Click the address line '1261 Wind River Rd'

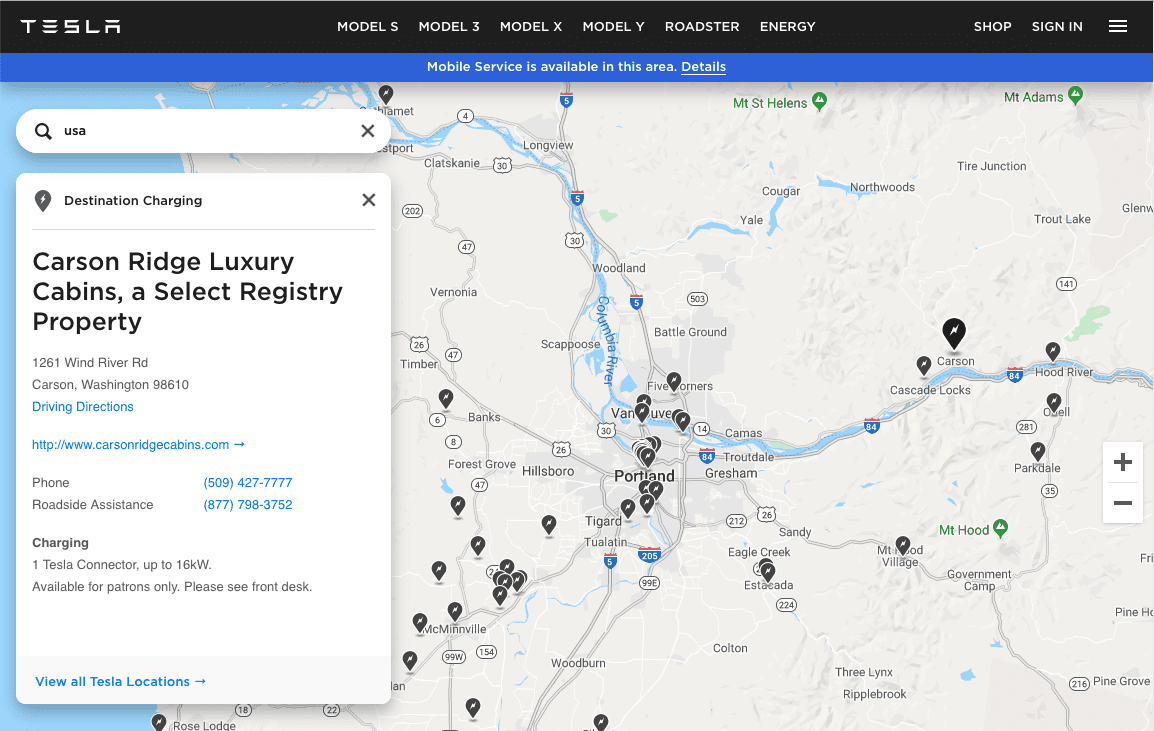click(x=90, y=362)
